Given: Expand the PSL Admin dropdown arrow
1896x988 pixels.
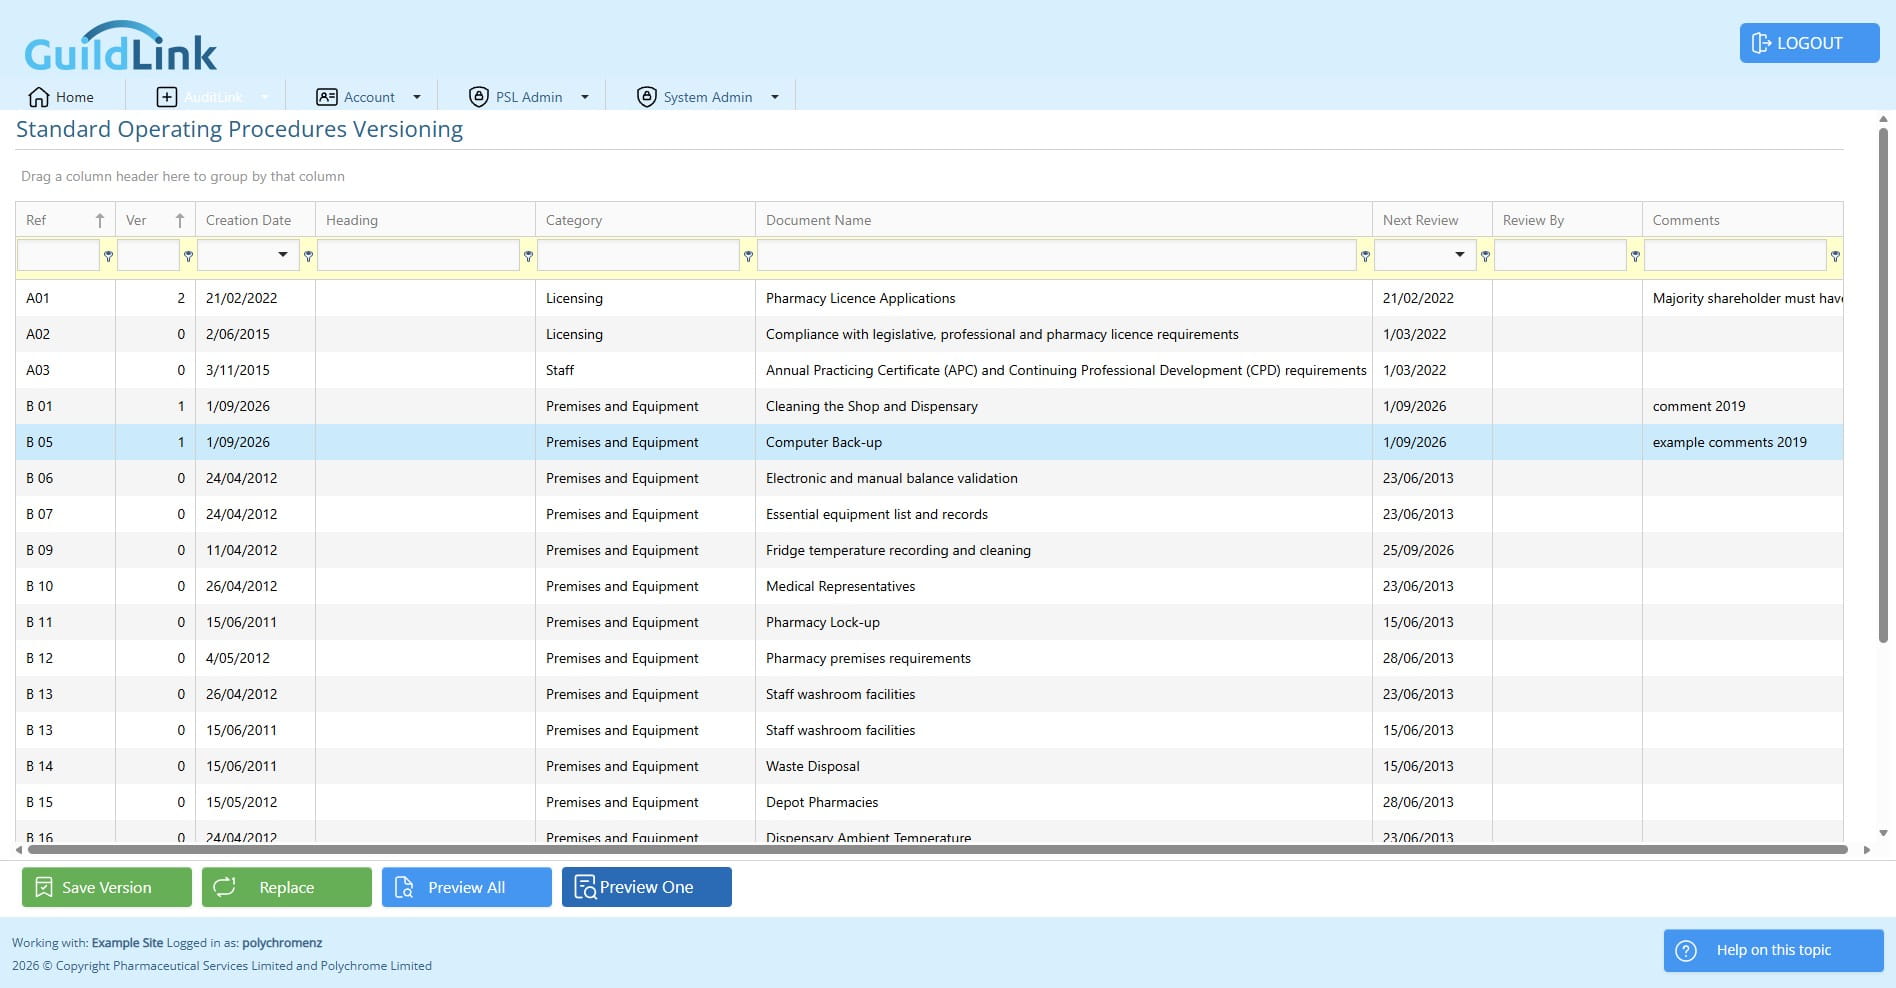Looking at the screenshot, I should pyautogui.click(x=585, y=97).
